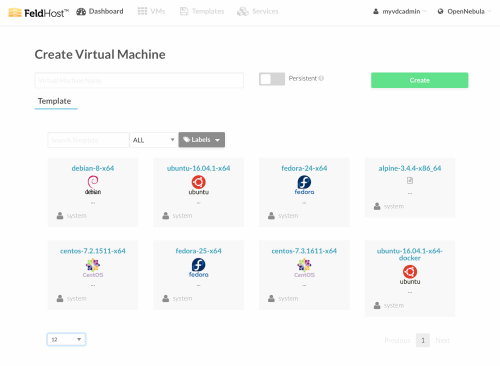500x366 pixels.
Task: Click the user icon next to myvdcadmin
Action: tap(376, 11)
